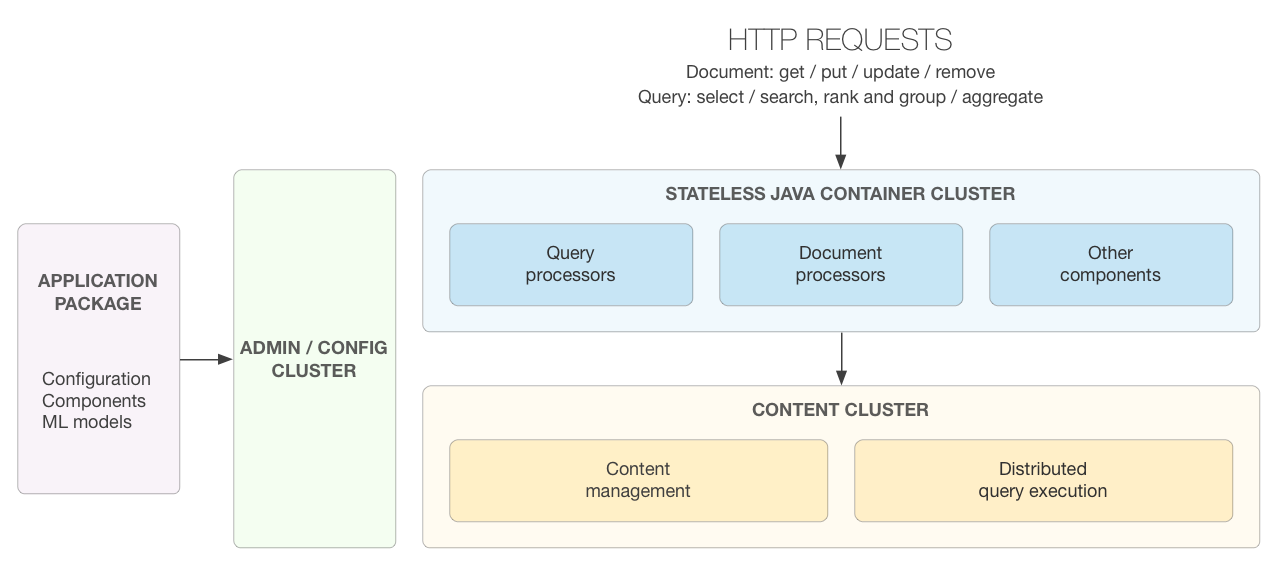Click the word 'remove' in the Document line

pyautogui.click(x=965, y=72)
